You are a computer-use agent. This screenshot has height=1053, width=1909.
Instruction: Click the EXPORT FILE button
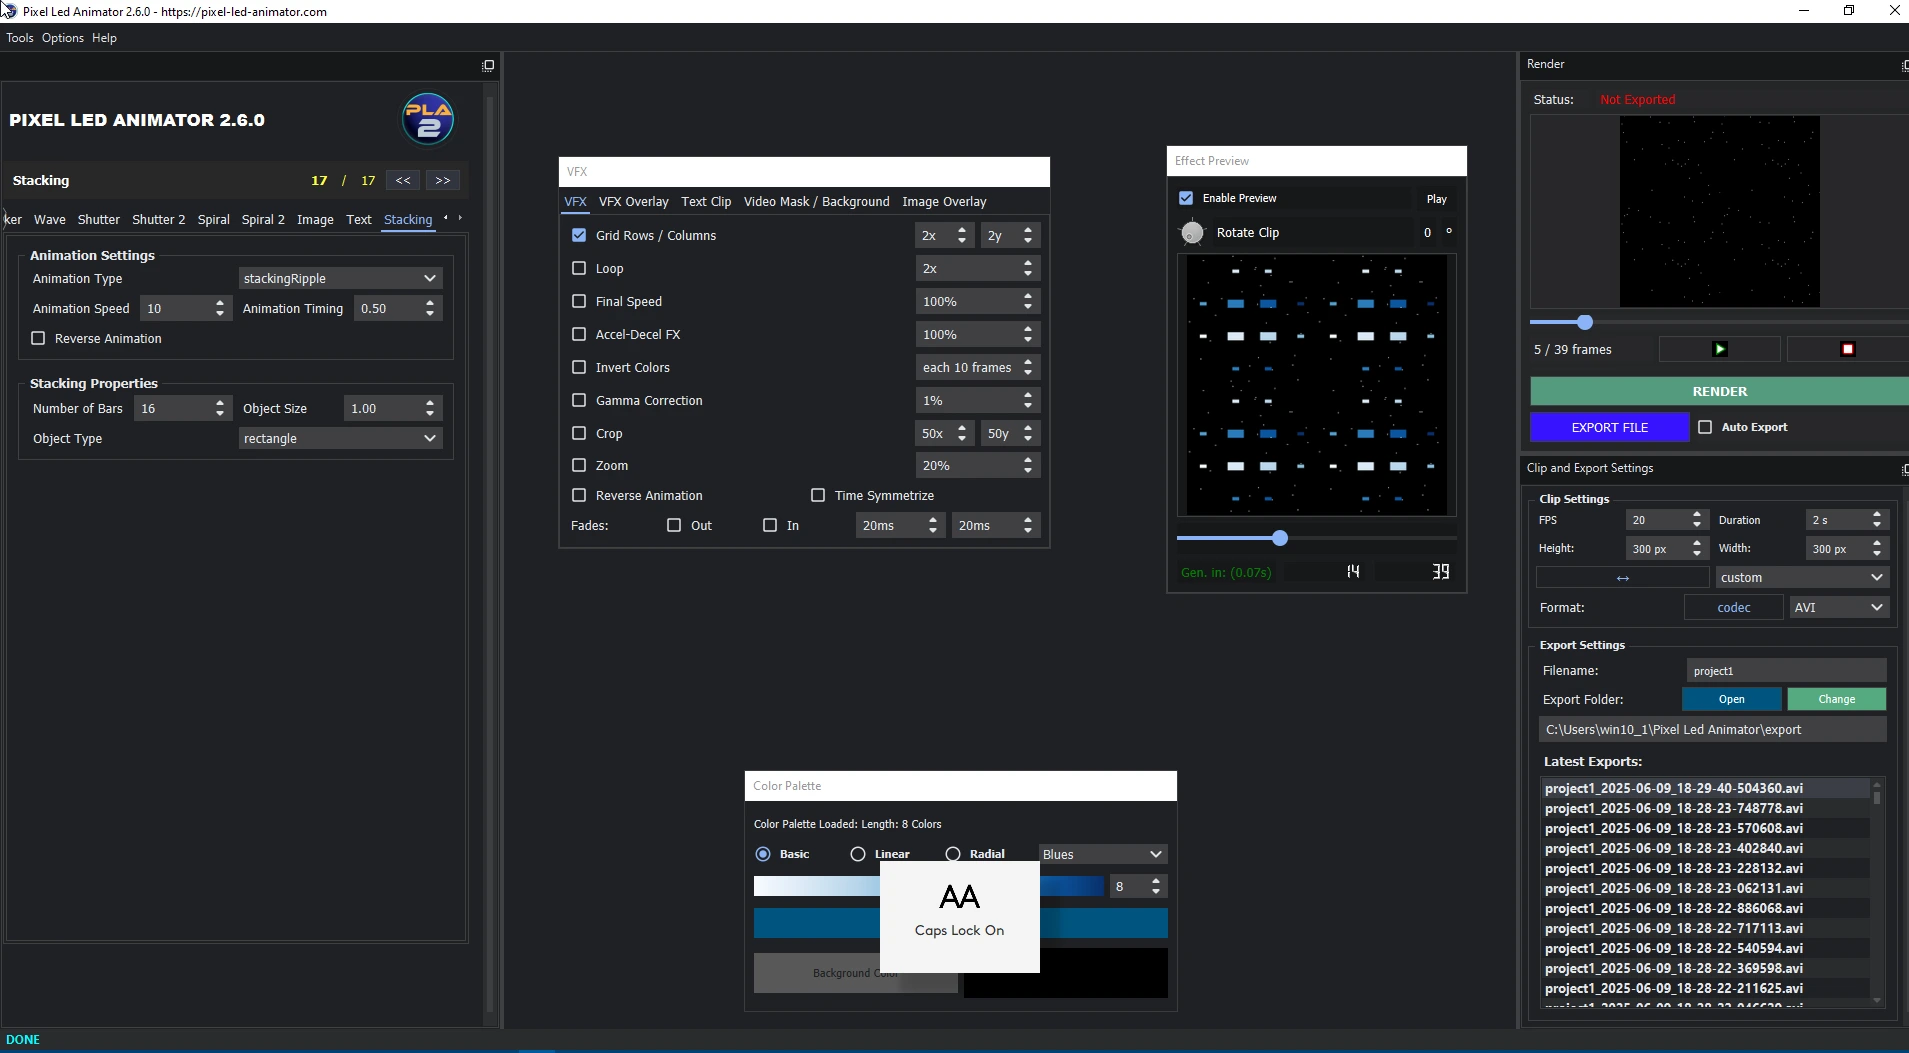(1609, 427)
